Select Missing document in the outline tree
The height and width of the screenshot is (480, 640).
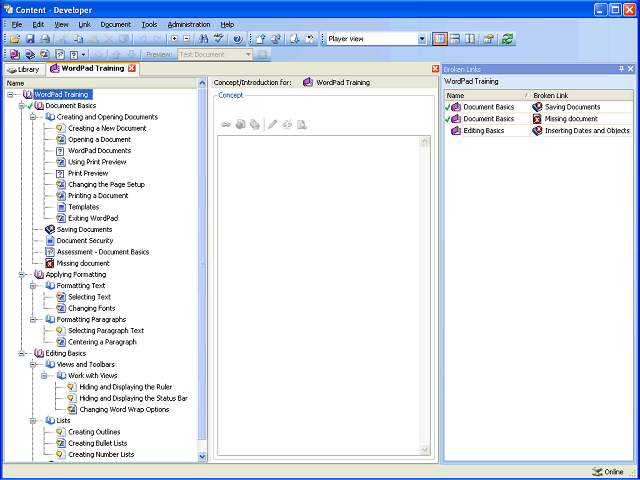[x=83, y=263]
